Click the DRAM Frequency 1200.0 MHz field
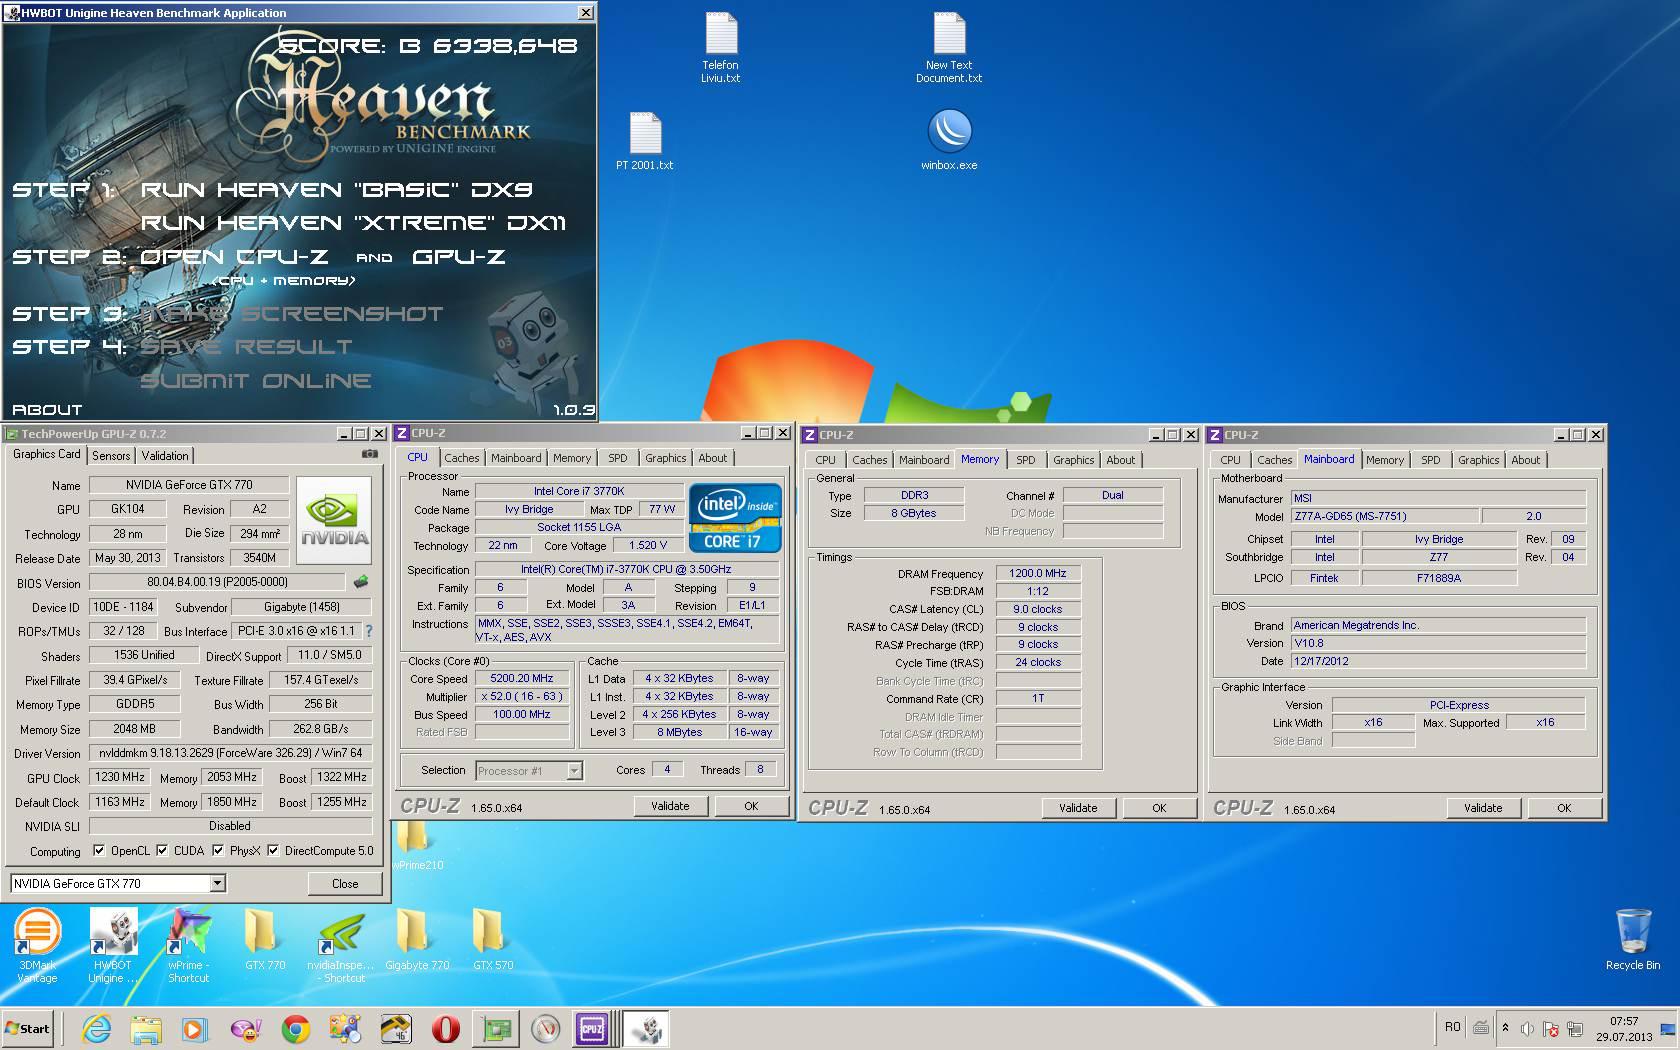 [x=1038, y=573]
